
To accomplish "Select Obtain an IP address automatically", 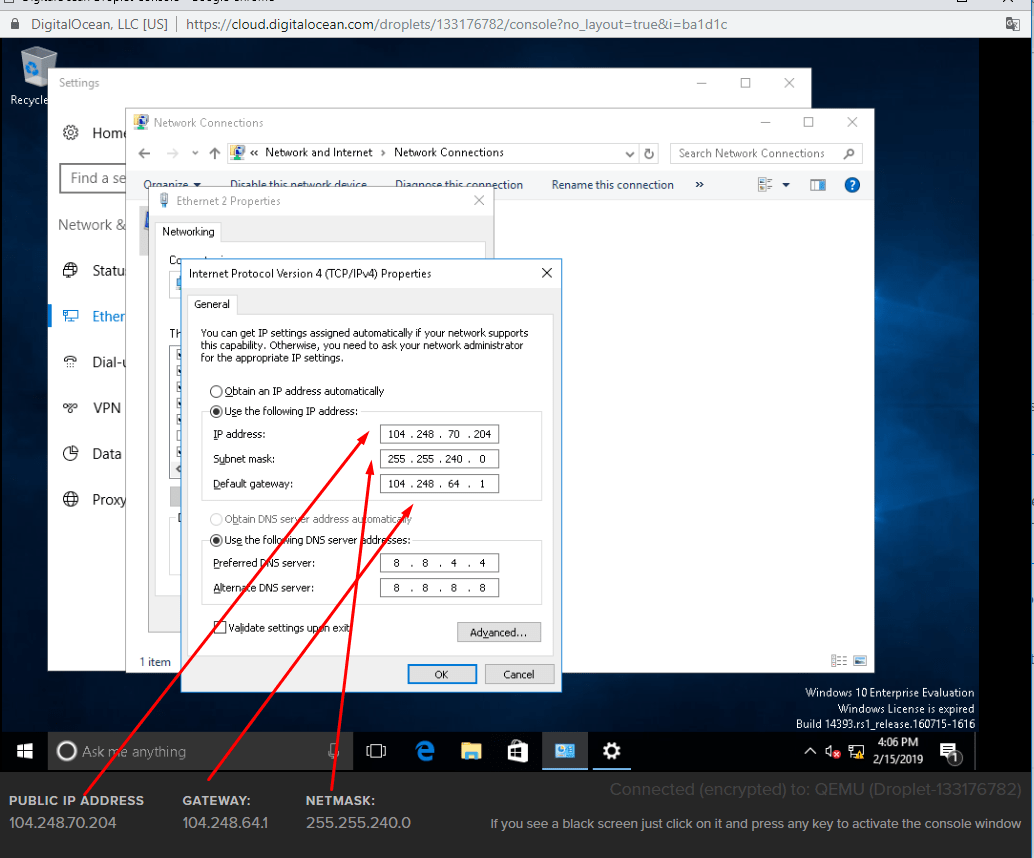I will (x=215, y=391).
